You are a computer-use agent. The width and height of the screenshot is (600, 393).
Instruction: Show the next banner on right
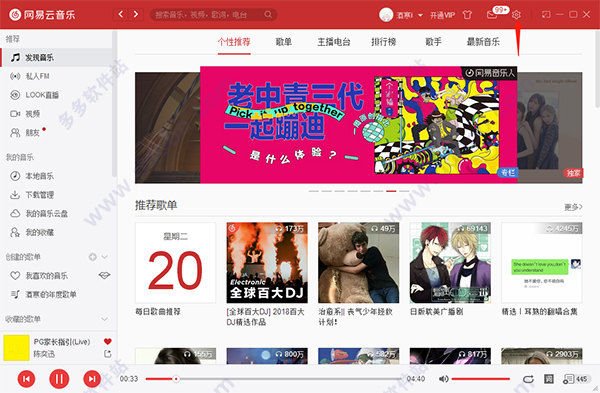coord(550,128)
